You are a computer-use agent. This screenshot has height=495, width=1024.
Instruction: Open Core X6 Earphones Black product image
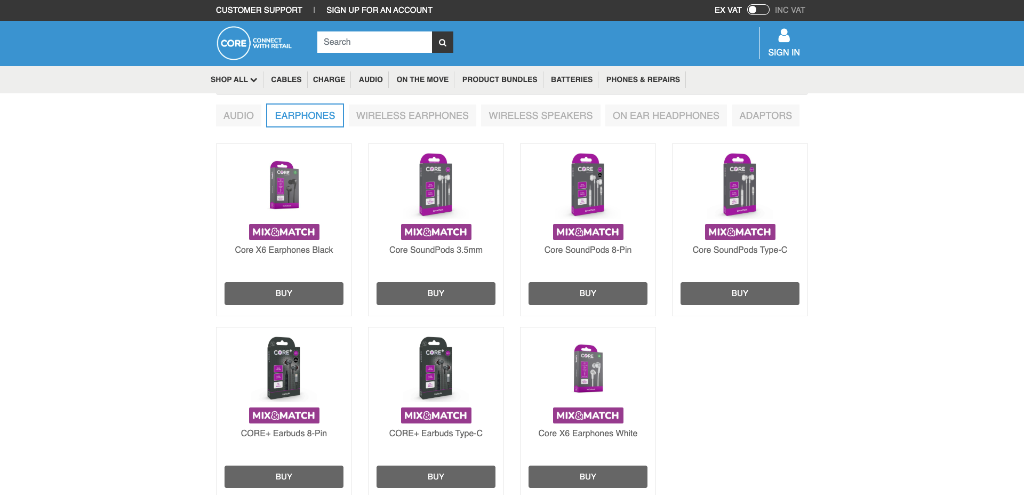click(x=284, y=185)
